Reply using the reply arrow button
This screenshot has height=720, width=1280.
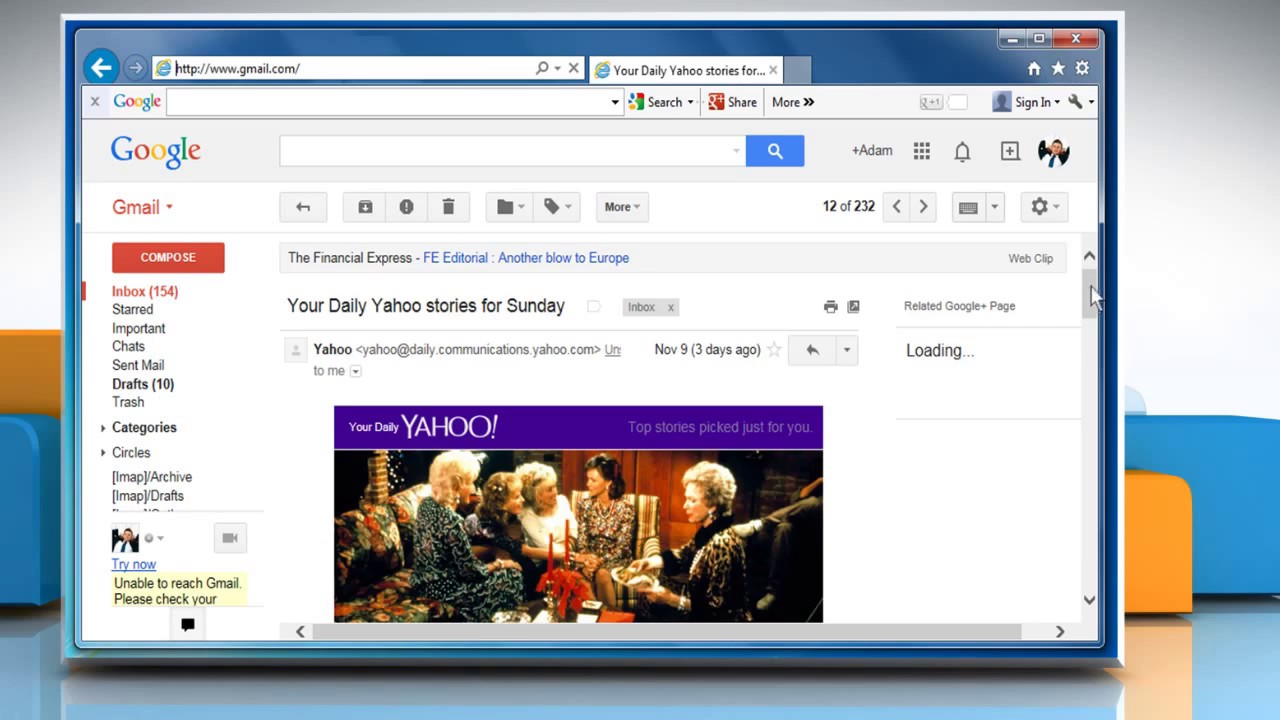click(x=812, y=350)
